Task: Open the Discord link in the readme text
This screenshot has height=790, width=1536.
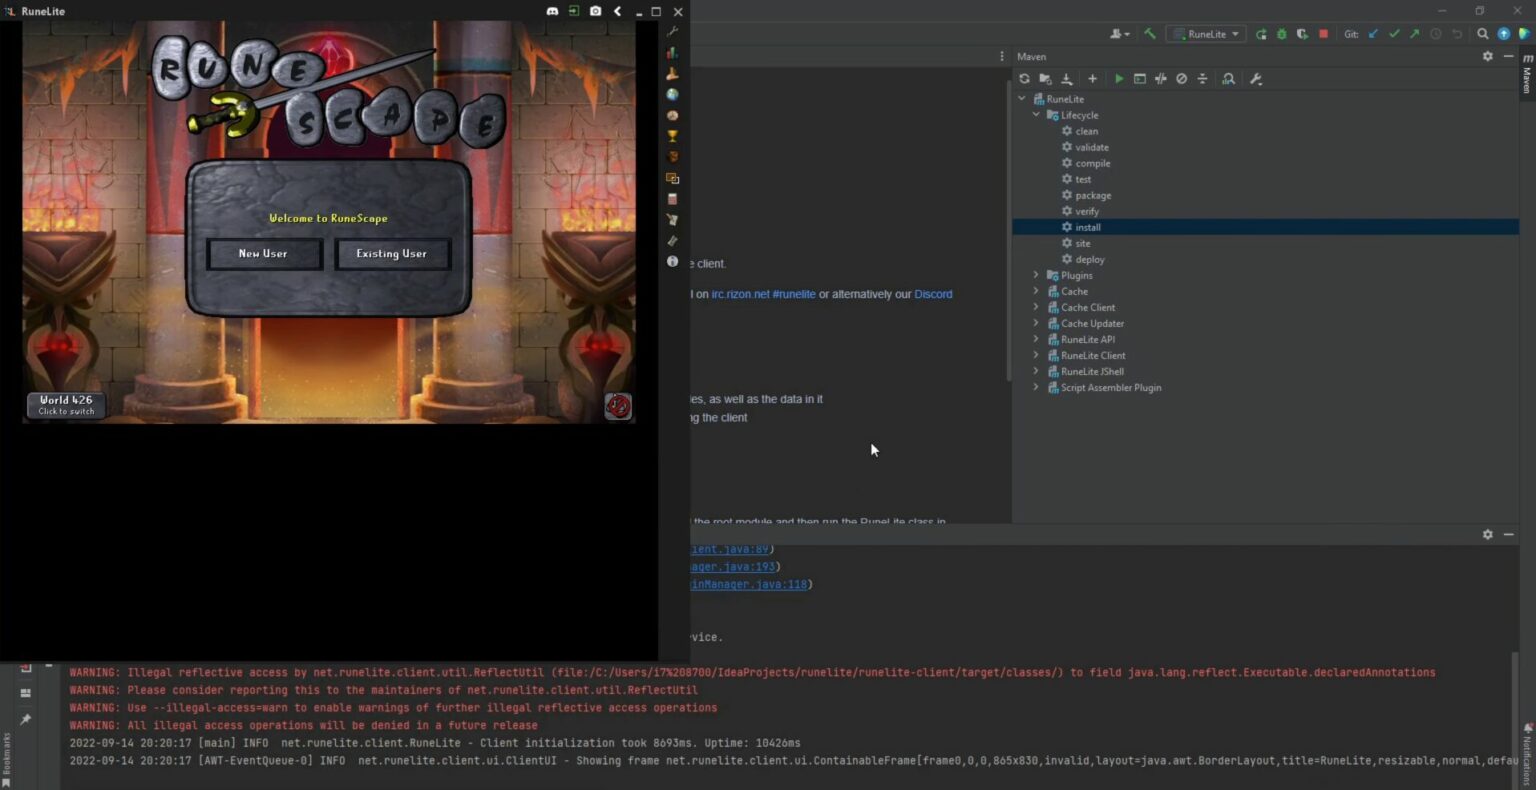Action: click(933, 294)
